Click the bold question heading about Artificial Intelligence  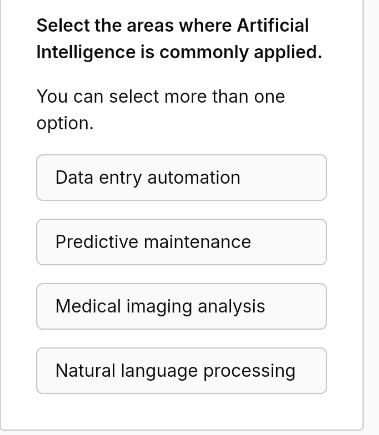pos(179,39)
